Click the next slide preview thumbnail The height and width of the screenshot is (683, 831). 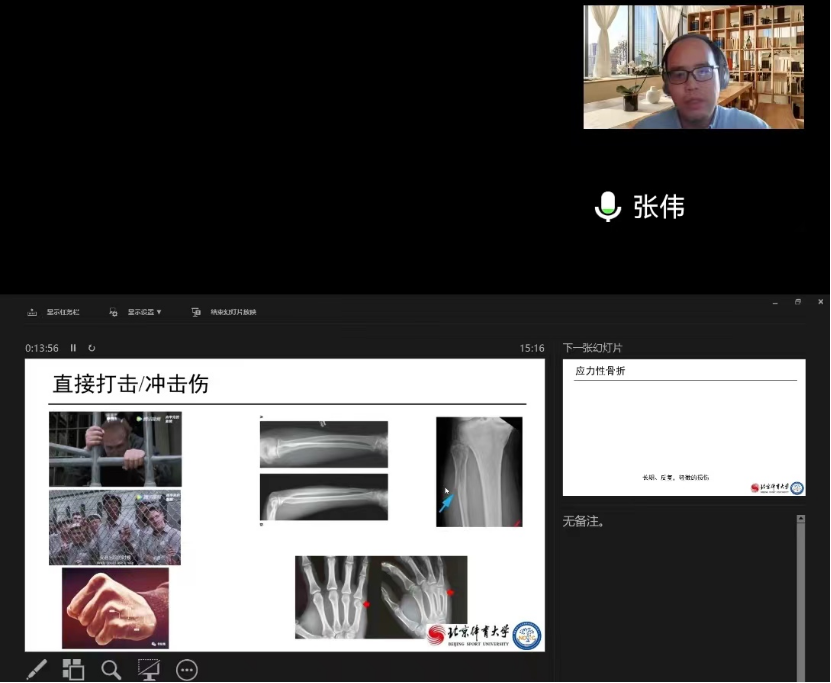(684, 427)
